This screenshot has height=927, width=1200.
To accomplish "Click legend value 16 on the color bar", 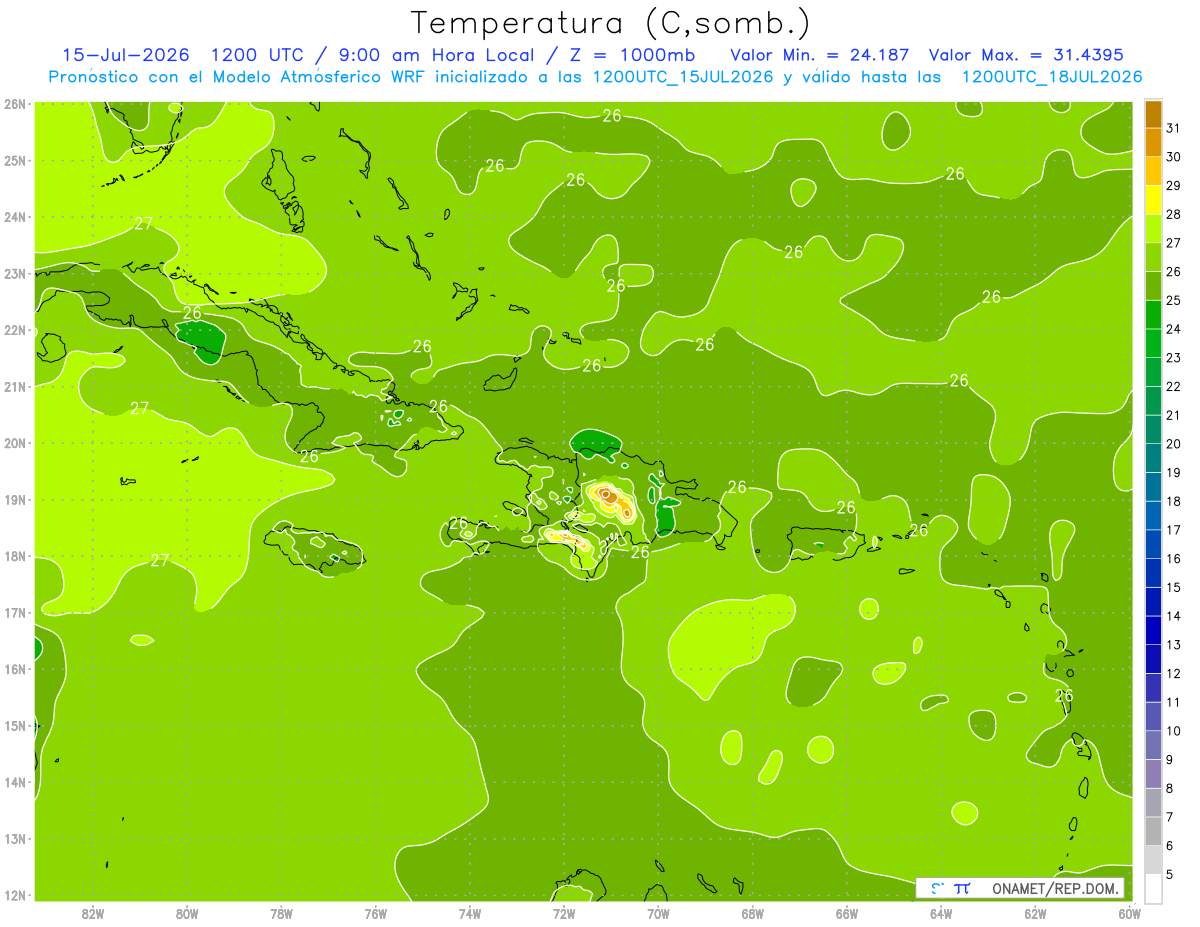I will point(1174,558).
